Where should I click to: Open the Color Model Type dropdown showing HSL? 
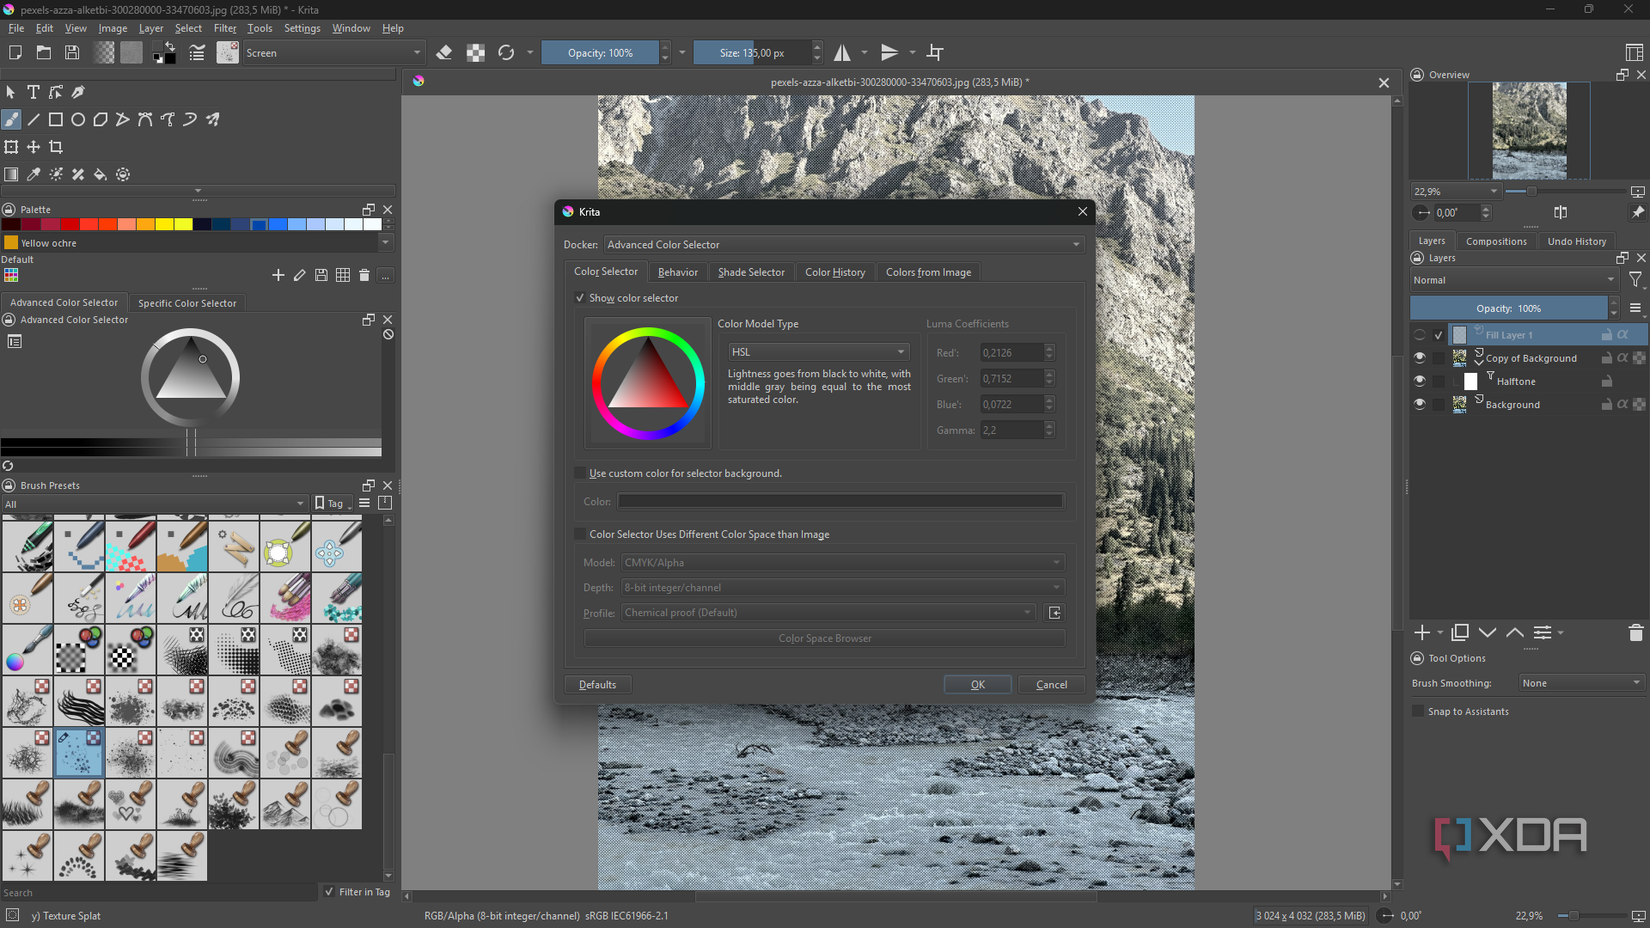818,351
